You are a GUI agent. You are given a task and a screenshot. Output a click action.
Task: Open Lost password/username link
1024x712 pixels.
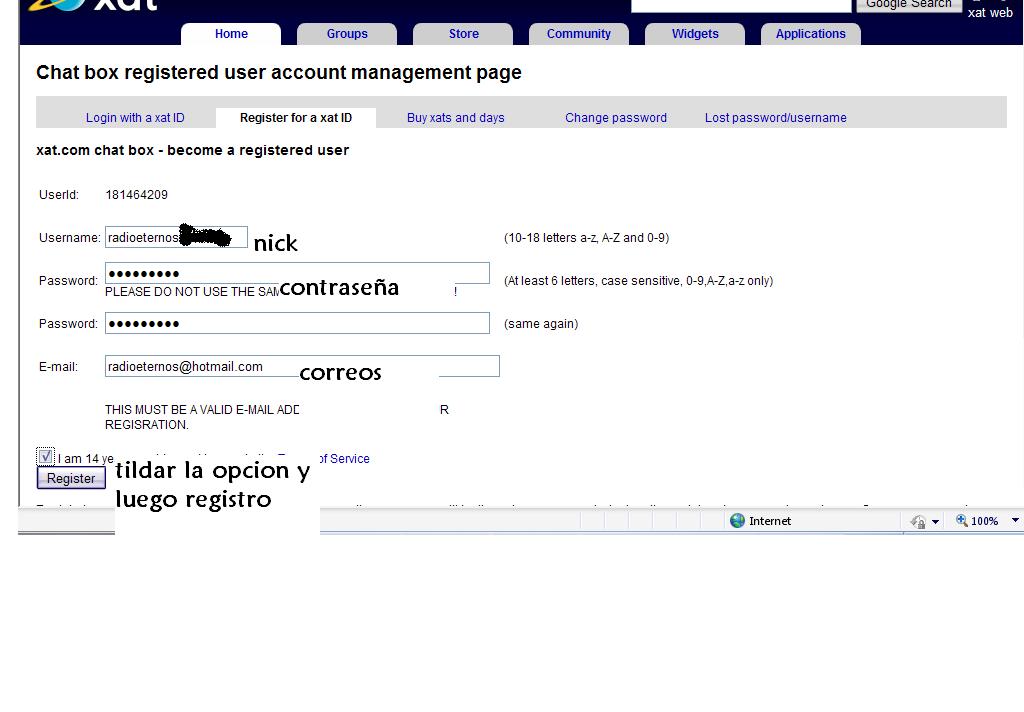(775, 118)
